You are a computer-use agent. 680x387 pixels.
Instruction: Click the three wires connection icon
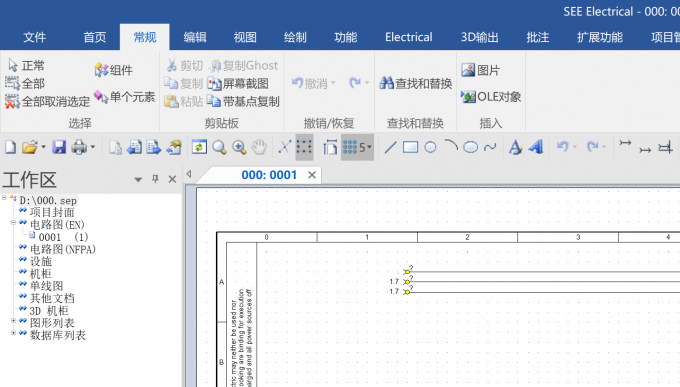point(665,148)
